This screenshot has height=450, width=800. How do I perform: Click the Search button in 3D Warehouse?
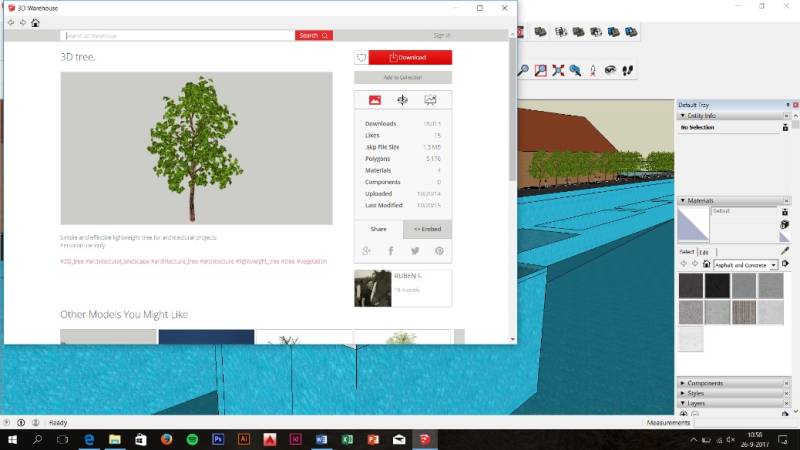[x=314, y=35]
